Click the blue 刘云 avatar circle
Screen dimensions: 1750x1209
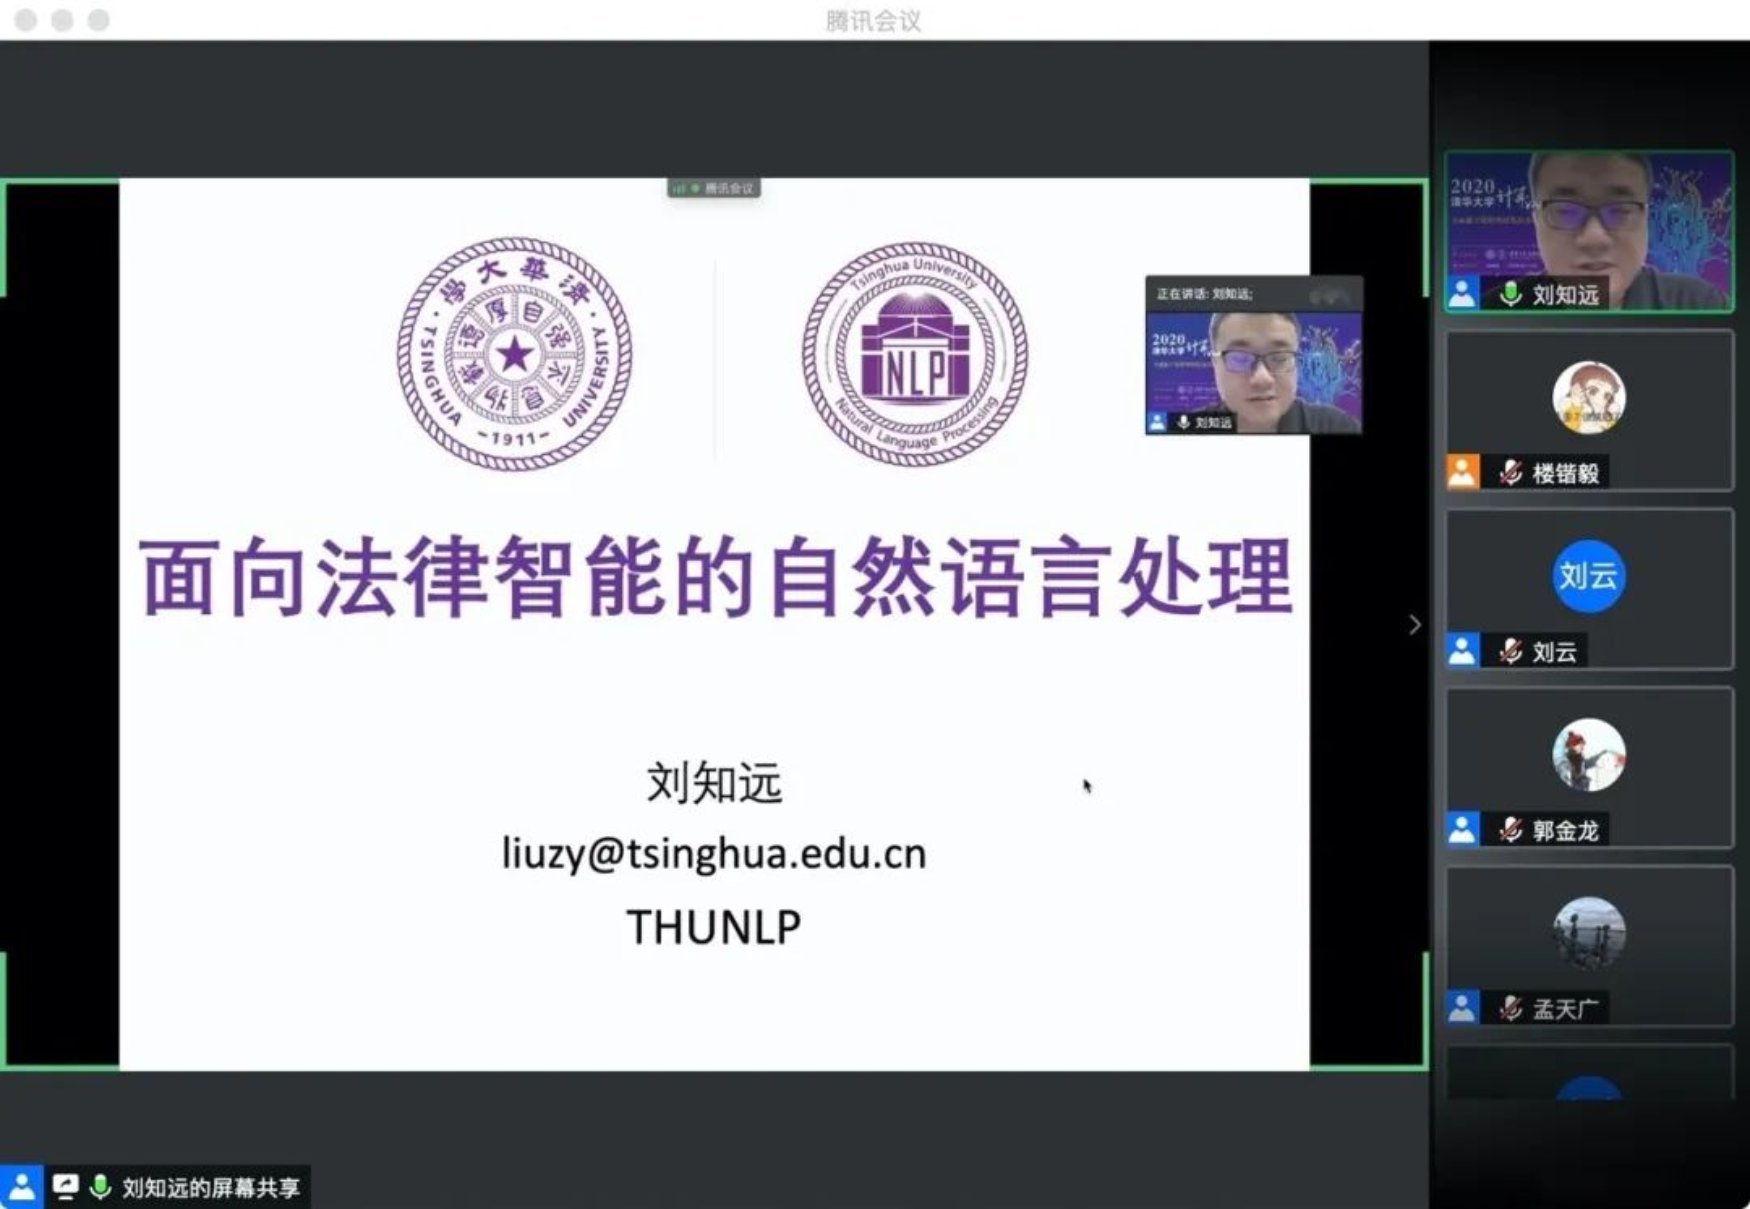[1588, 576]
